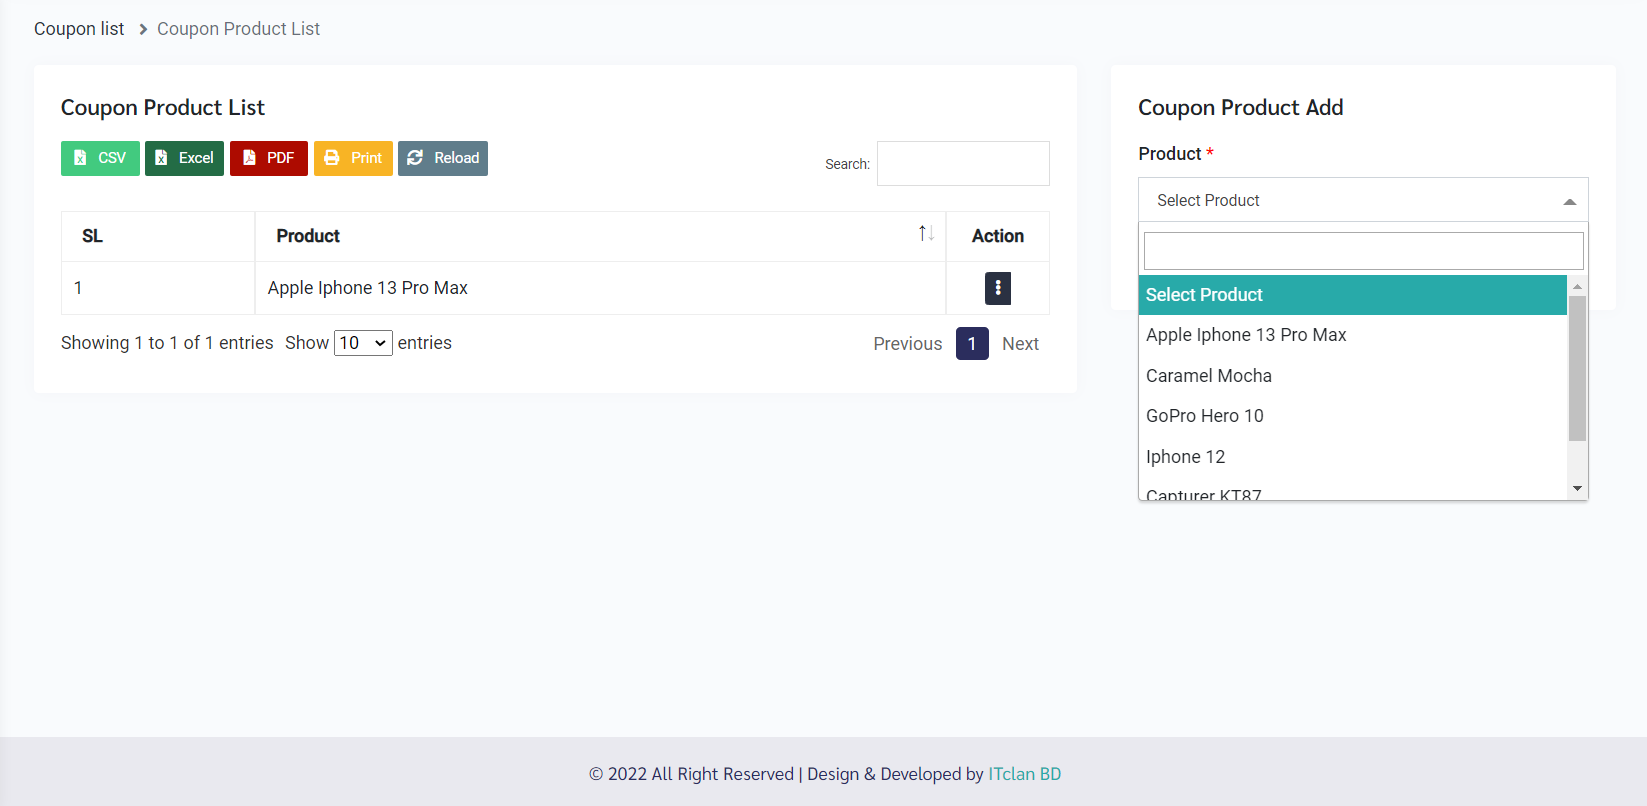Choose Apple Iphone 13 Pro Max option
Image resolution: width=1647 pixels, height=806 pixels.
click(1246, 335)
